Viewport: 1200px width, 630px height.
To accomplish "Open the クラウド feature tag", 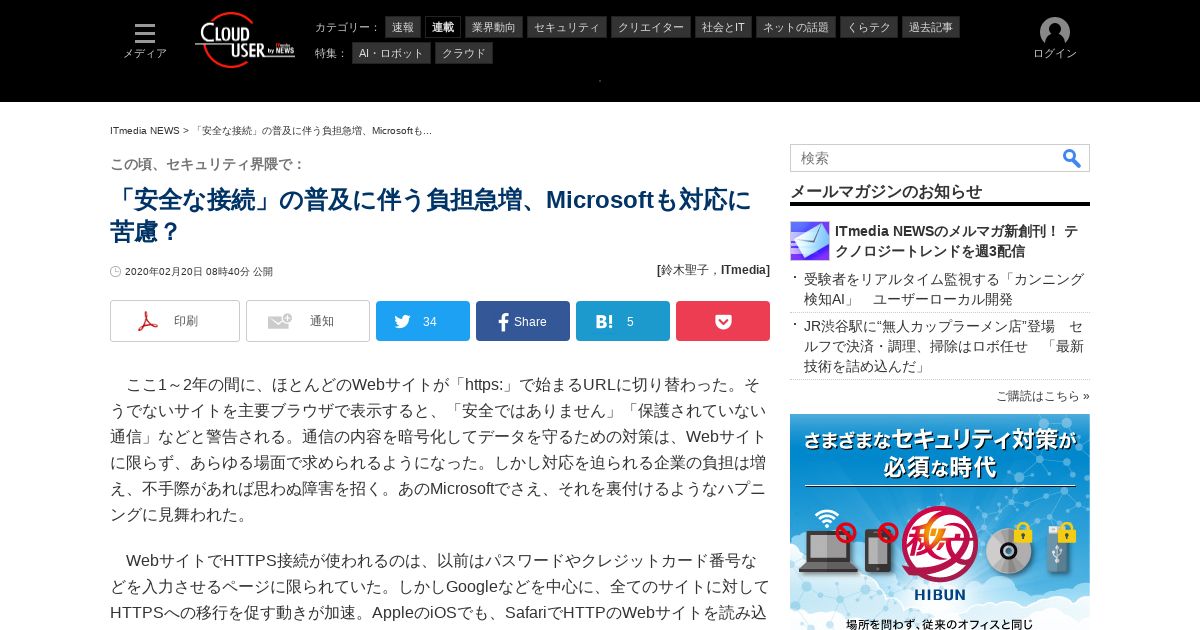I will pos(464,53).
